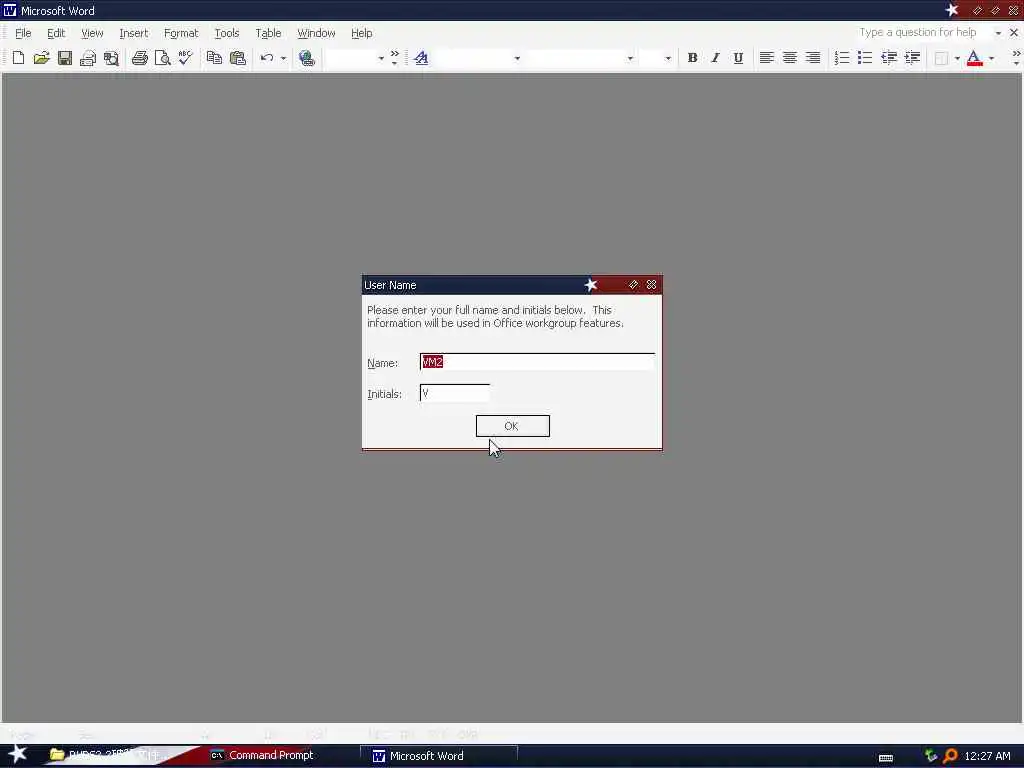
Task: Click the orange magnifier tray icon
Action: click(x=950, y=756)
